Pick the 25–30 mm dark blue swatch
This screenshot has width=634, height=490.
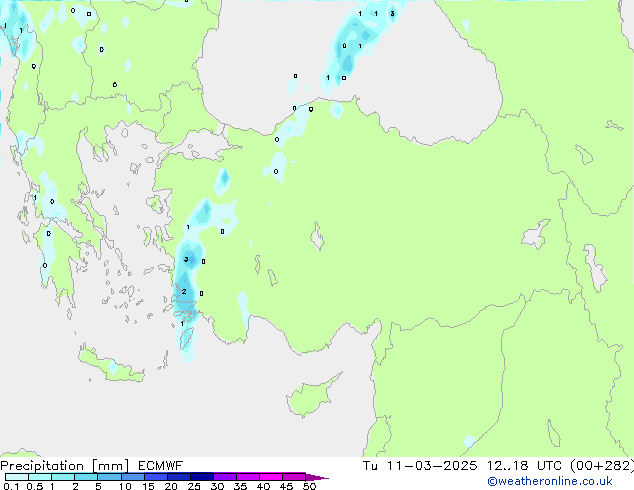coord(202,477)
